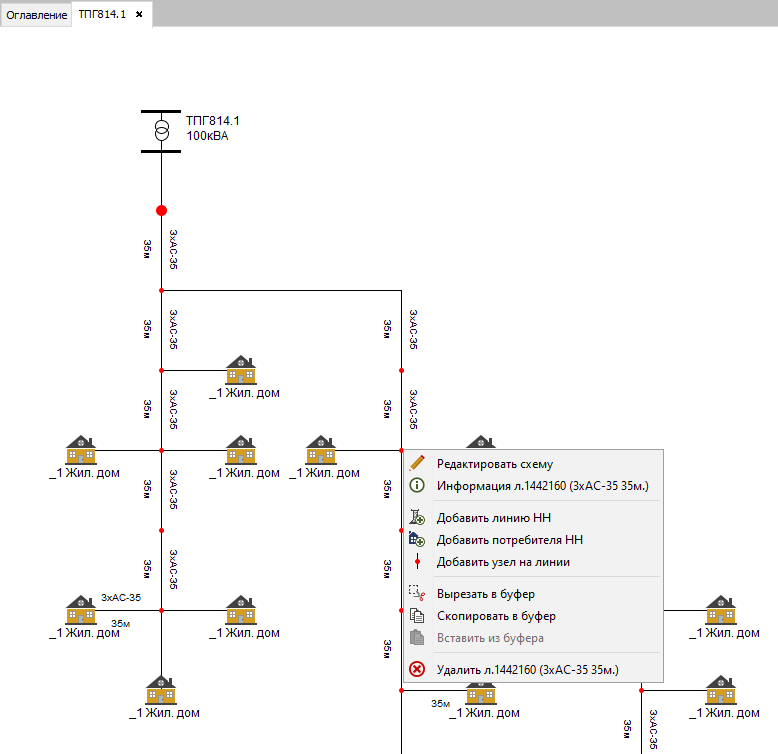778x754 pixels.
Task: Click the large red node below the transformer
Action: coord(161,210)
